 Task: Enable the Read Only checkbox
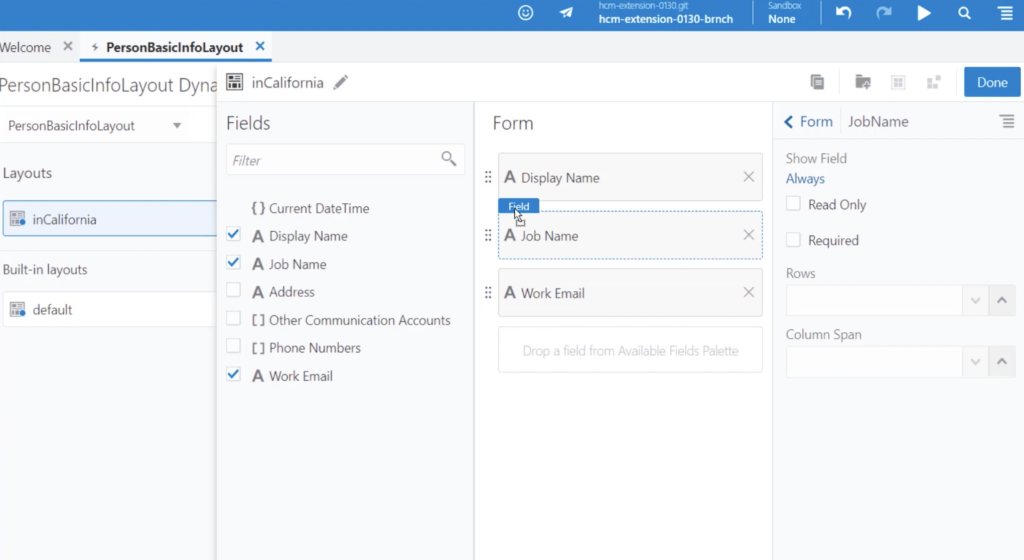click(793, 204)
